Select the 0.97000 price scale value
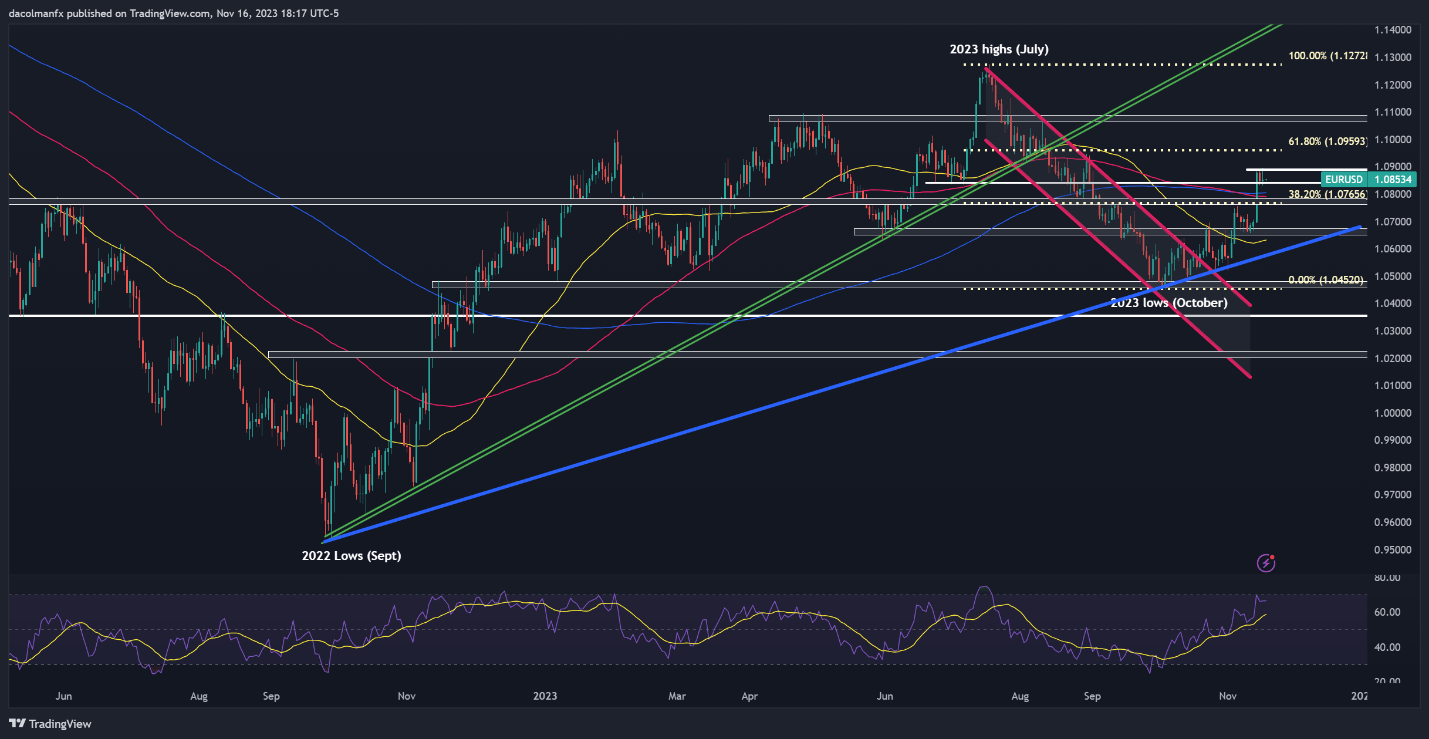Viewport: 1429px width, 739px height. (x=1392, y=494)
